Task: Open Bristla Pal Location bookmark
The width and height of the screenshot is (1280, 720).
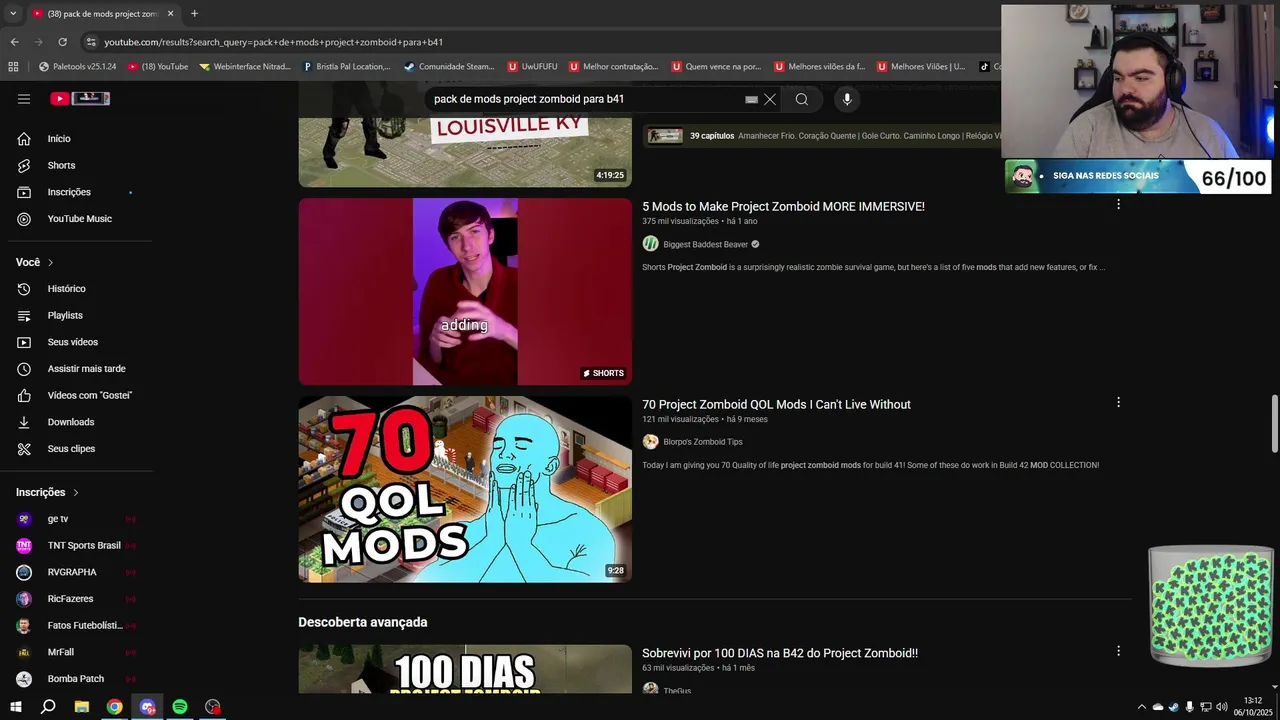Action: (x=346, y=67)
